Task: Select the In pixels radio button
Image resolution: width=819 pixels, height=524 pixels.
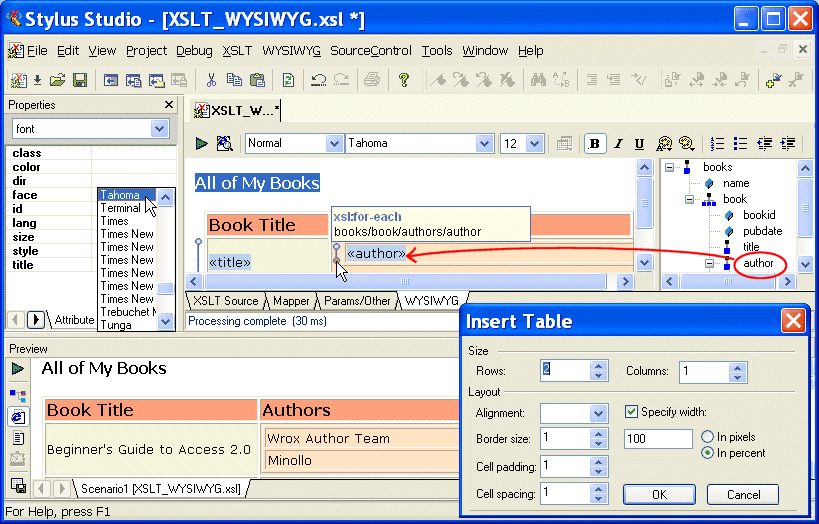Action: pyautogui.click(x=707, y=436)
